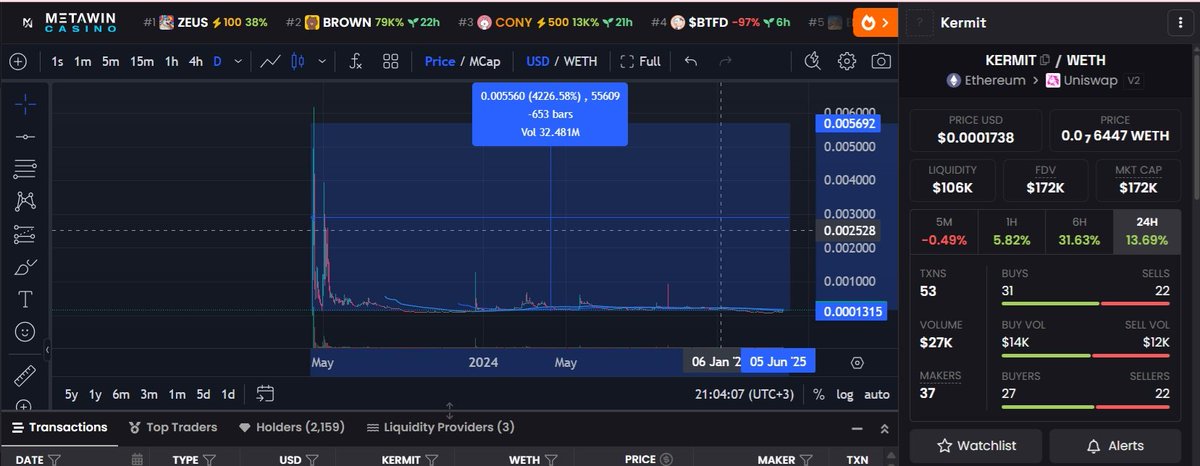The height and width of the screenshot is (466, 1200).
Task: Select the Text annotation tool
Action: tap(26, 299)
